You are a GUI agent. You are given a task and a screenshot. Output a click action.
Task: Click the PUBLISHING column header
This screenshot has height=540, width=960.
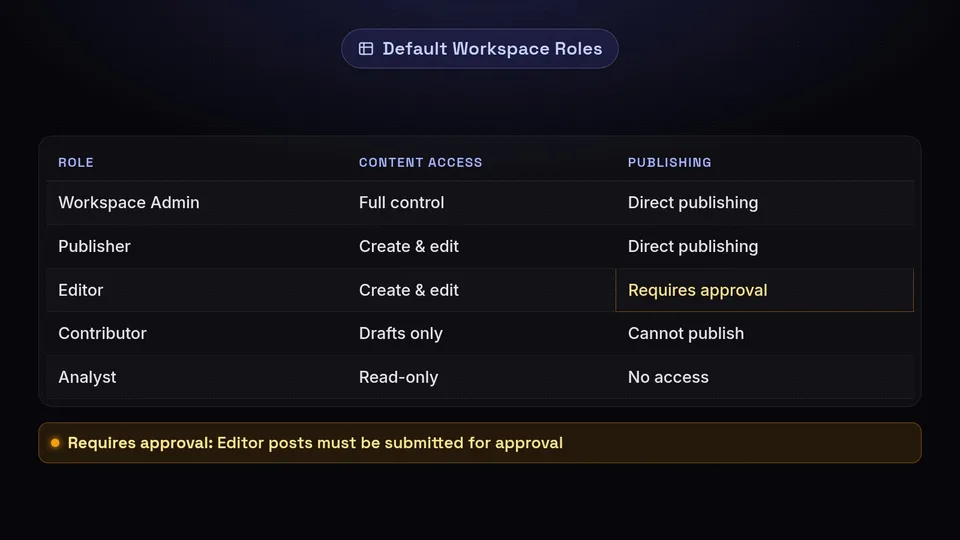click(669, 162)
